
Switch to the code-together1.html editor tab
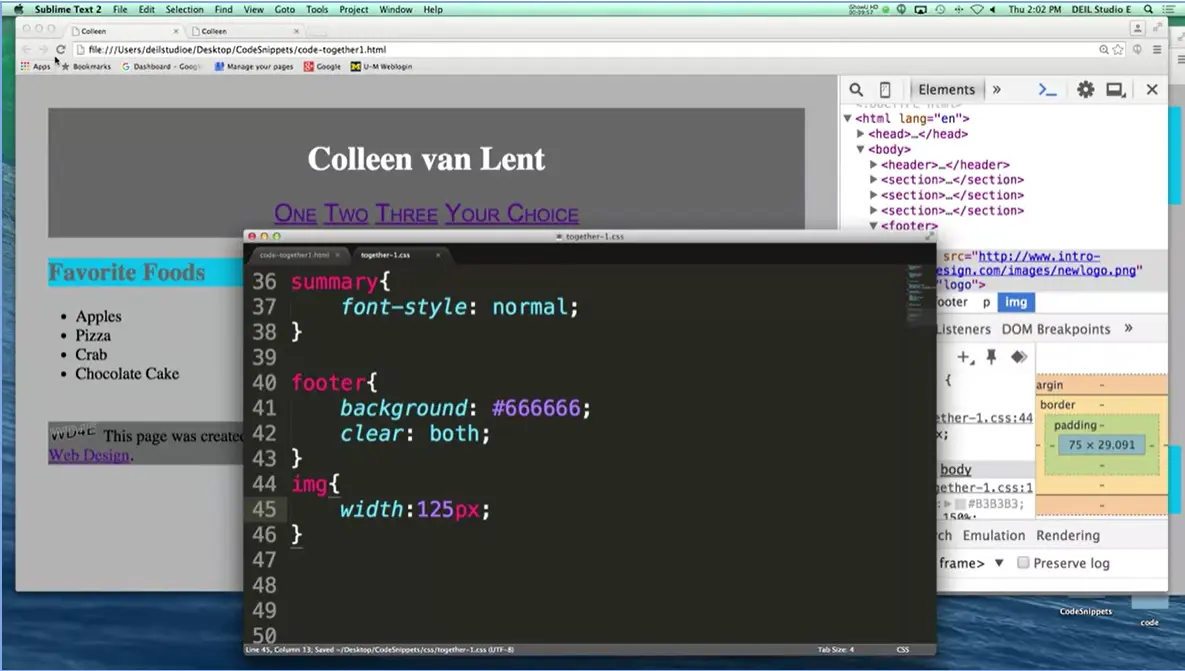point(294,255)
